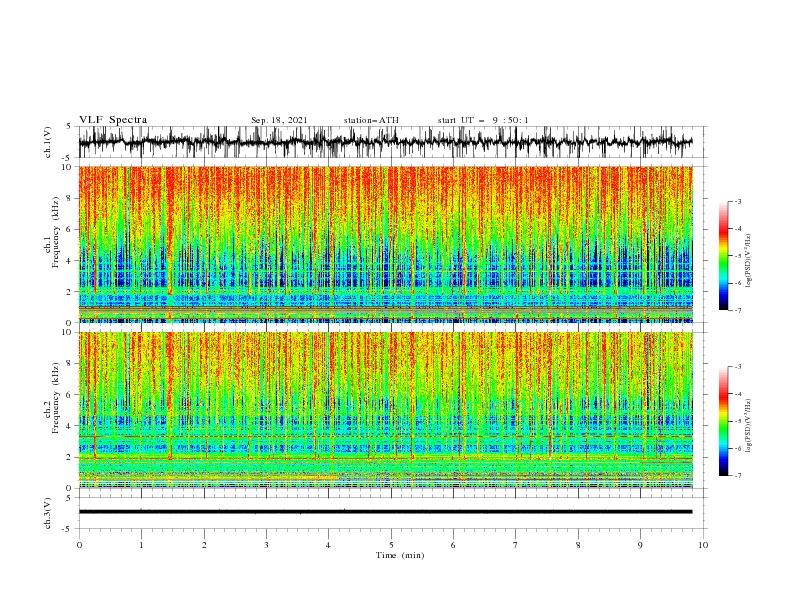
Task: Click the ch.2 spectrogram panel
Action: tap(385, 410)
